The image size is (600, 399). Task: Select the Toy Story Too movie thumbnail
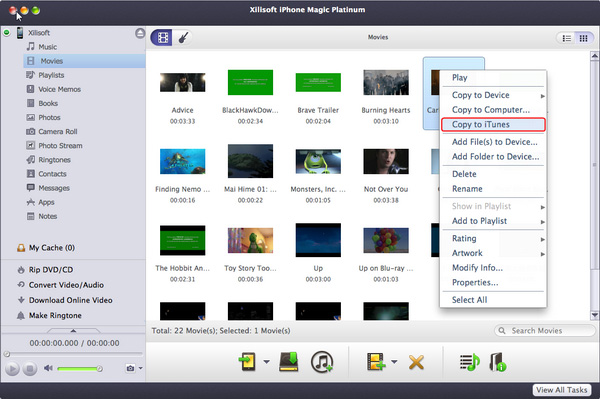pos(250,240)
